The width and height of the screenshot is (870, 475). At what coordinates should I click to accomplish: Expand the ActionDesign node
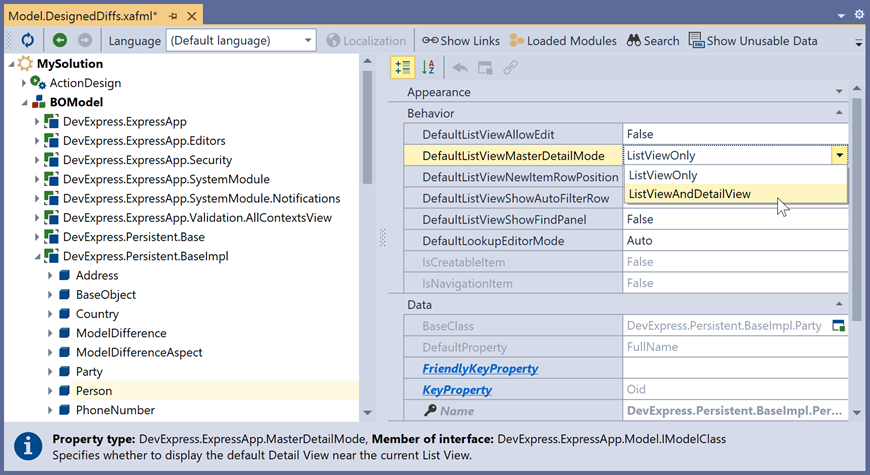(x=24, y=83)
